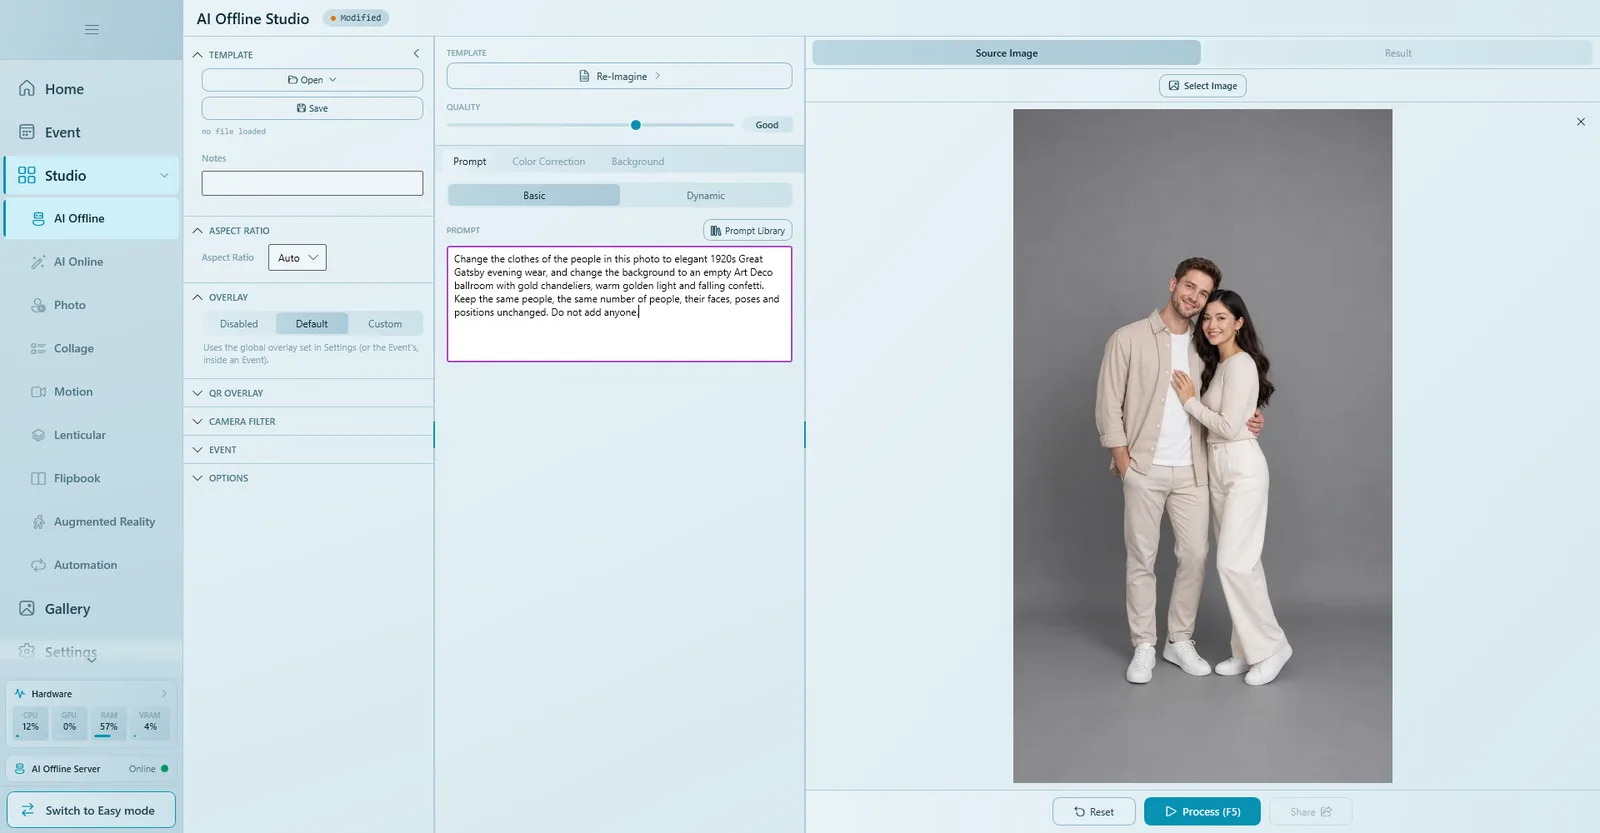
Task: Adjust the Quality slider handle
Action: [636, 125]
